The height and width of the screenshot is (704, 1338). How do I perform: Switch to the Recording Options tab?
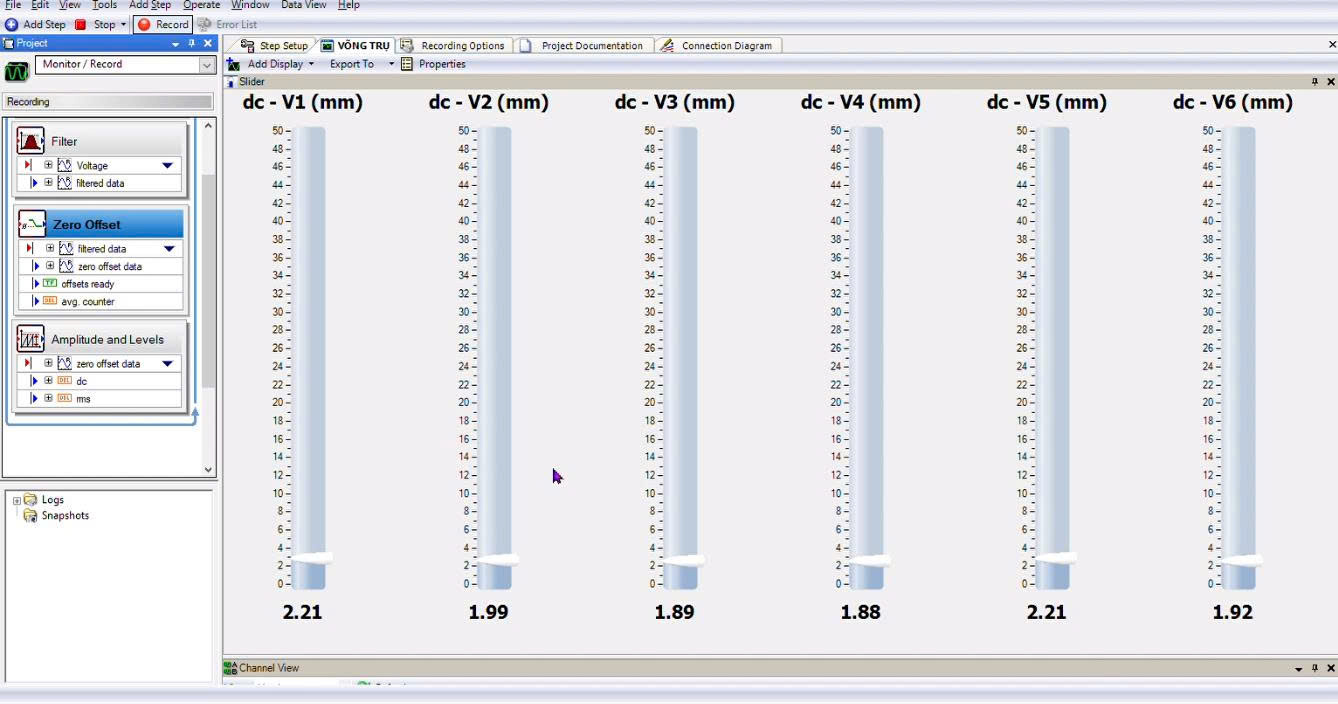[x=455, y=46]
